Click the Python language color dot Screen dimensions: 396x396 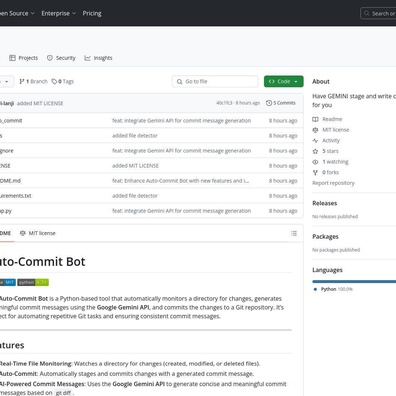coord(315,289)
